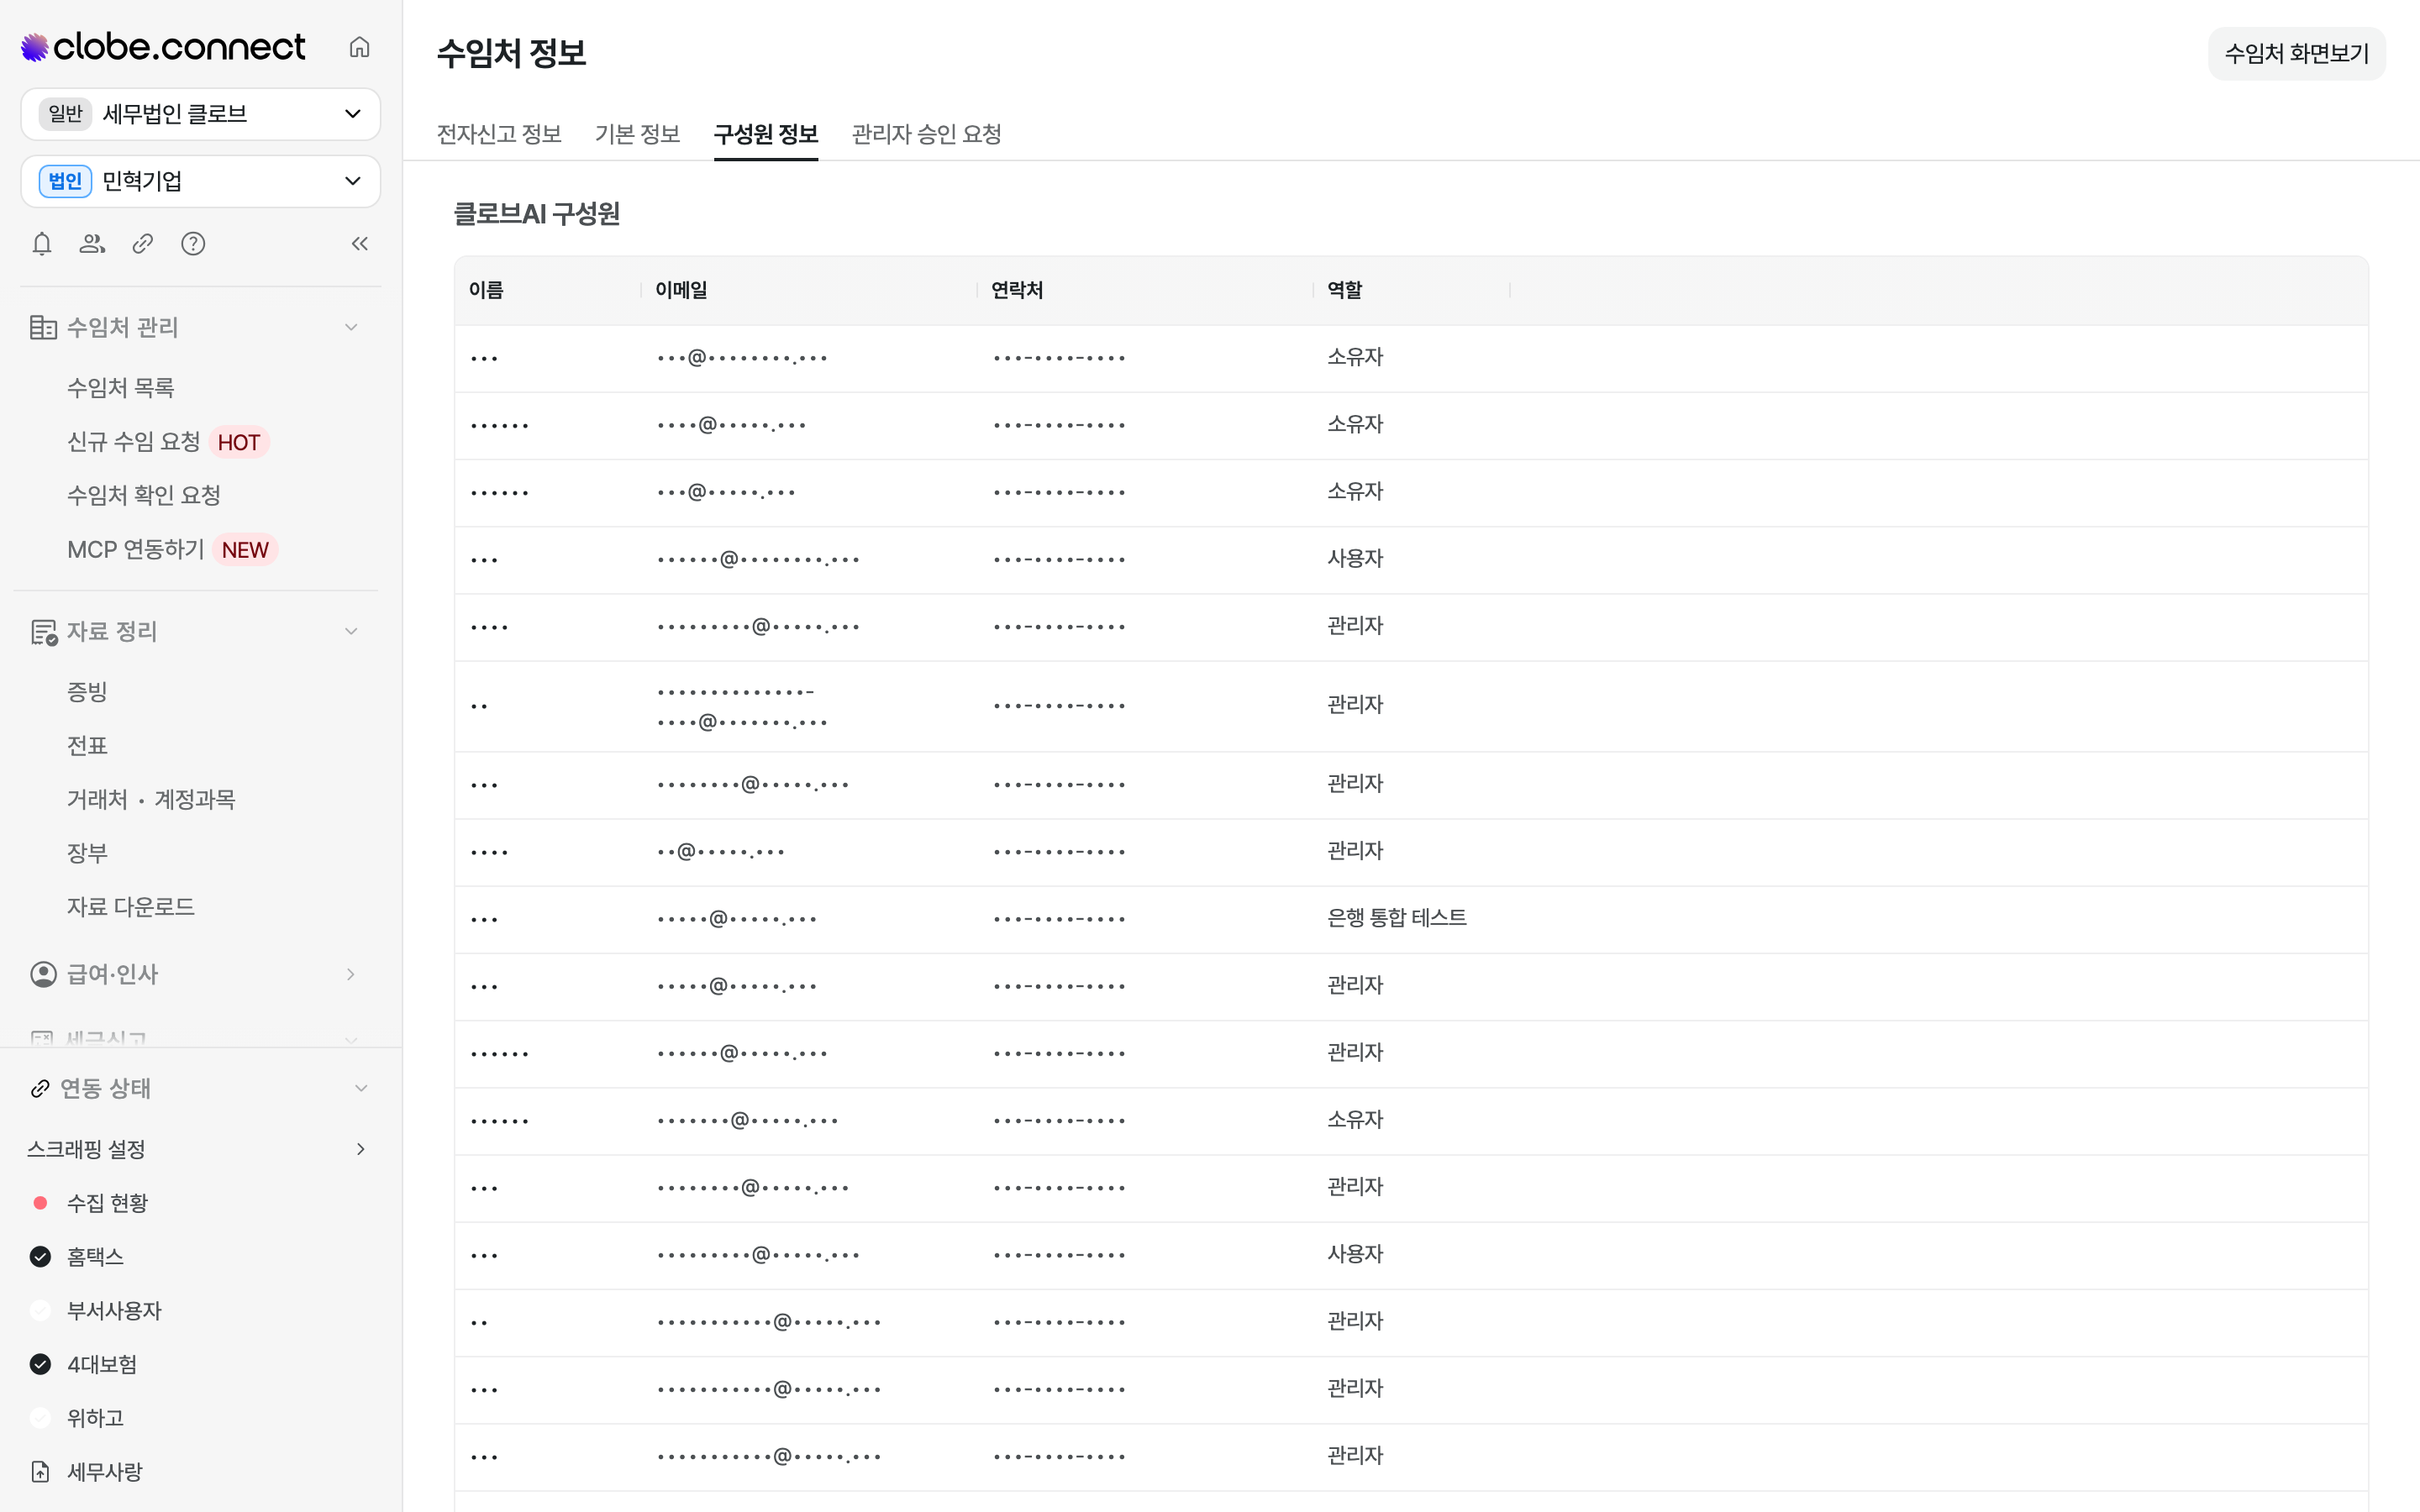The height and width of the screenshot is (1512, 2420).
Task: Click the link chain icon in sidebar
Action: [142, 243]
